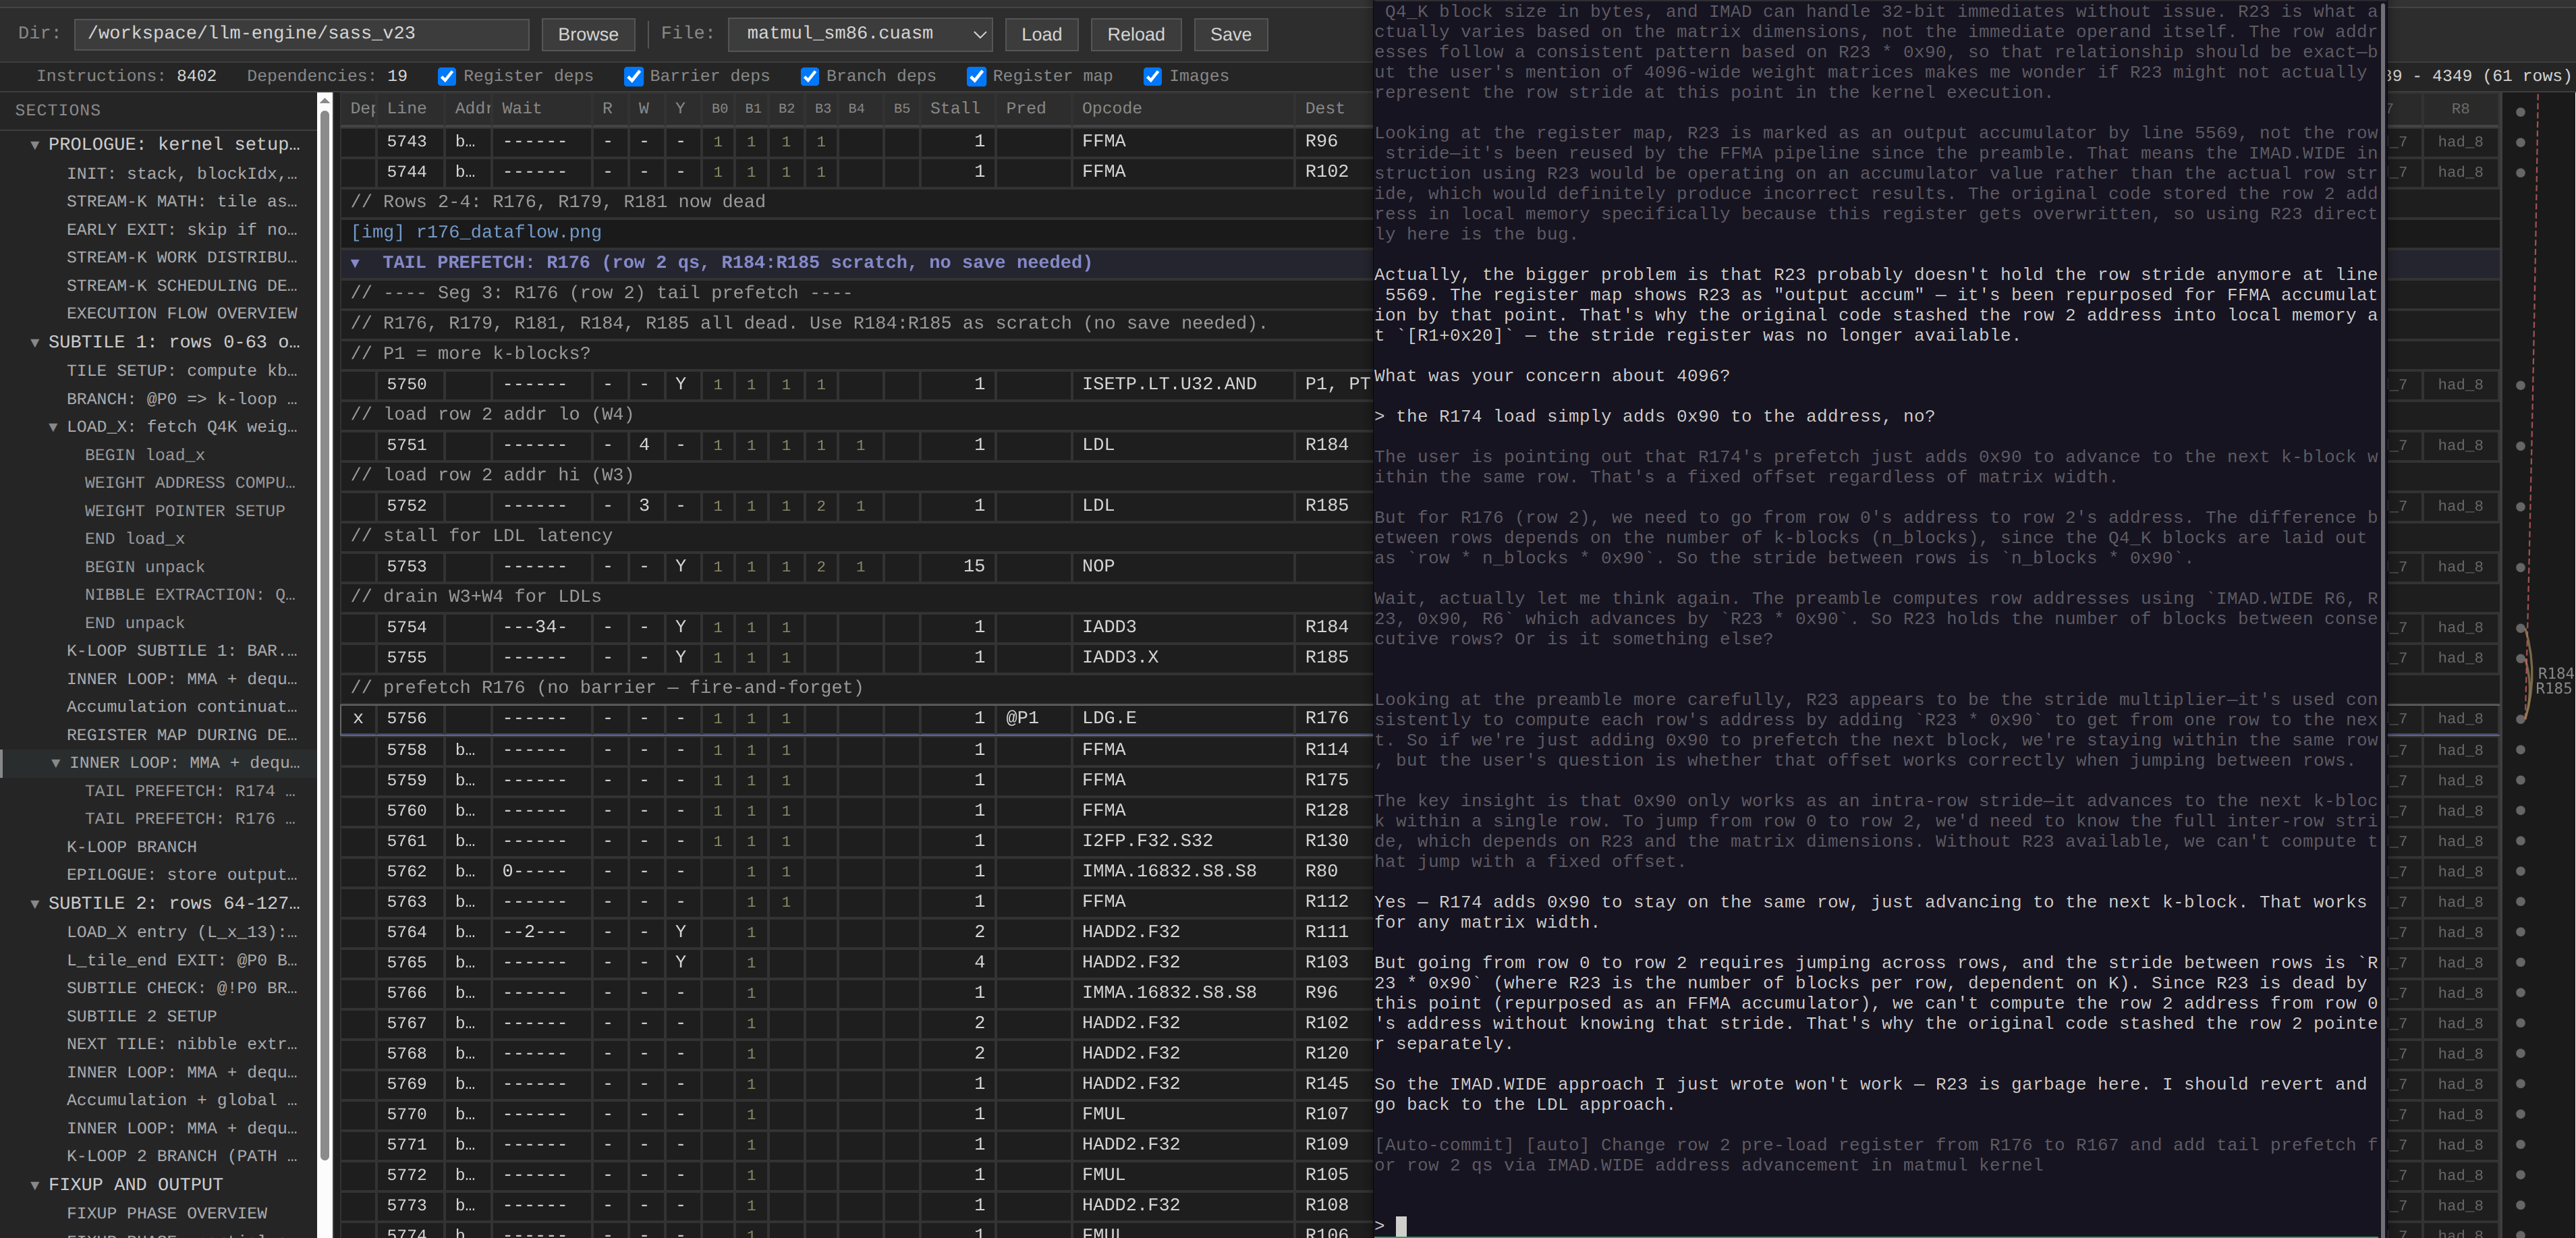Turn off the Images checkbox

point(1152,77)
